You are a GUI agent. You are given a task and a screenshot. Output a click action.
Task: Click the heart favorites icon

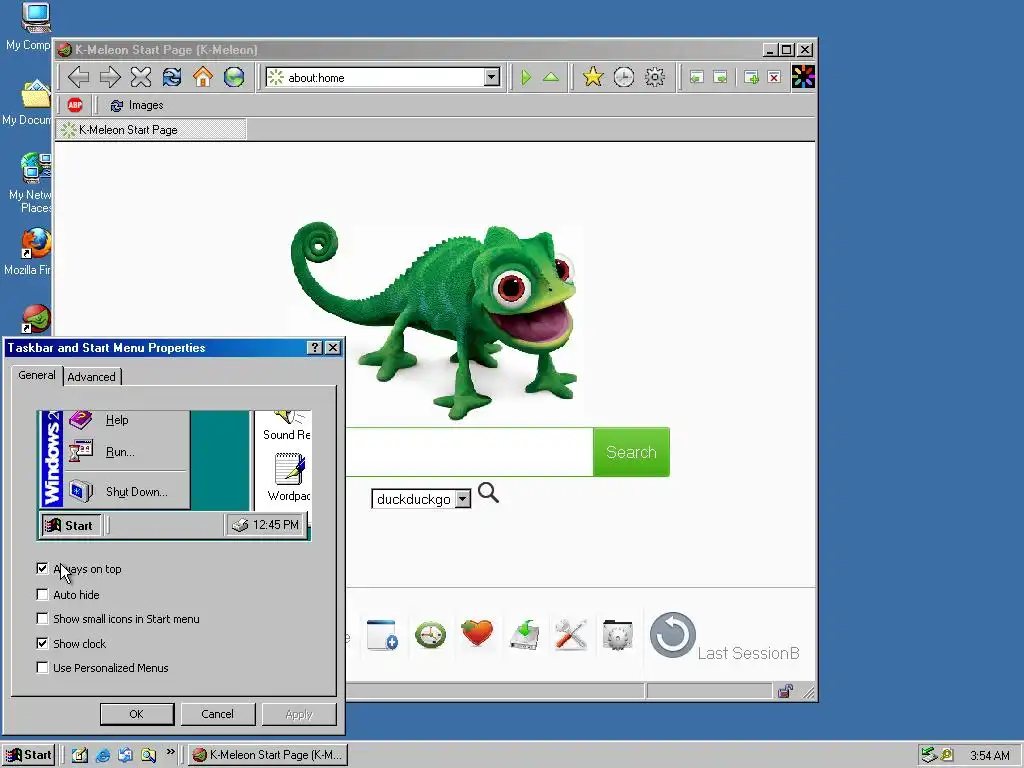coord(477,633)
